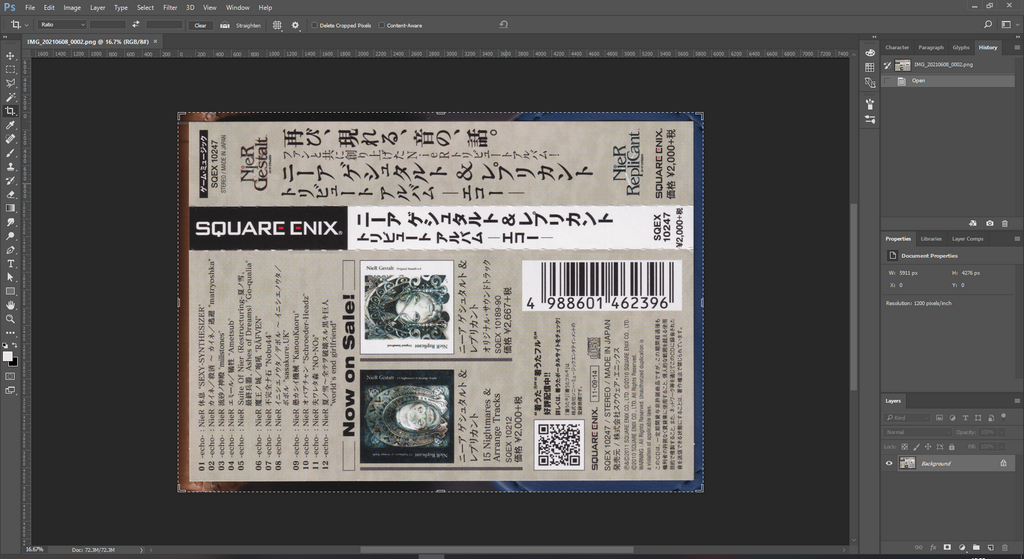This screenshot has width=1024, height=559.
Task: Activate the Hand tool
Action: click(10, 304)
